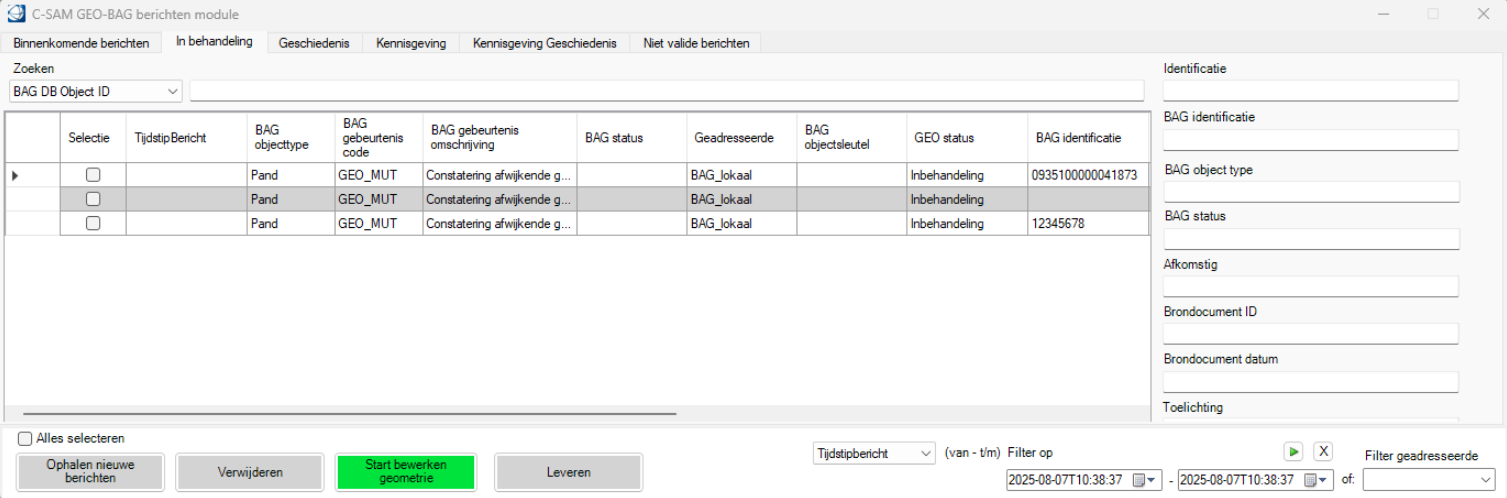Viewport: 1507px width, 498px height.
Task: Click GEO_MUT cell in highlighted grey row
Action: pos(379,199)
